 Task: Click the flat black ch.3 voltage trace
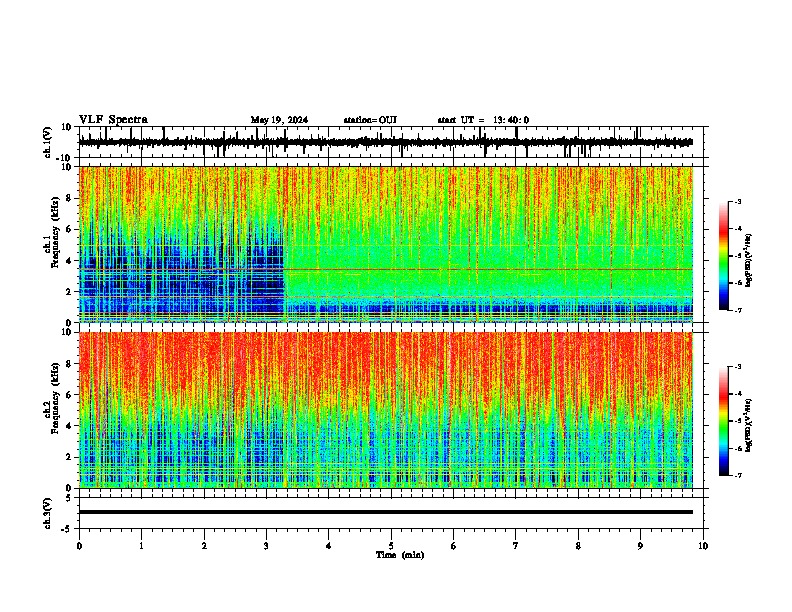click(x=386, y=512)
